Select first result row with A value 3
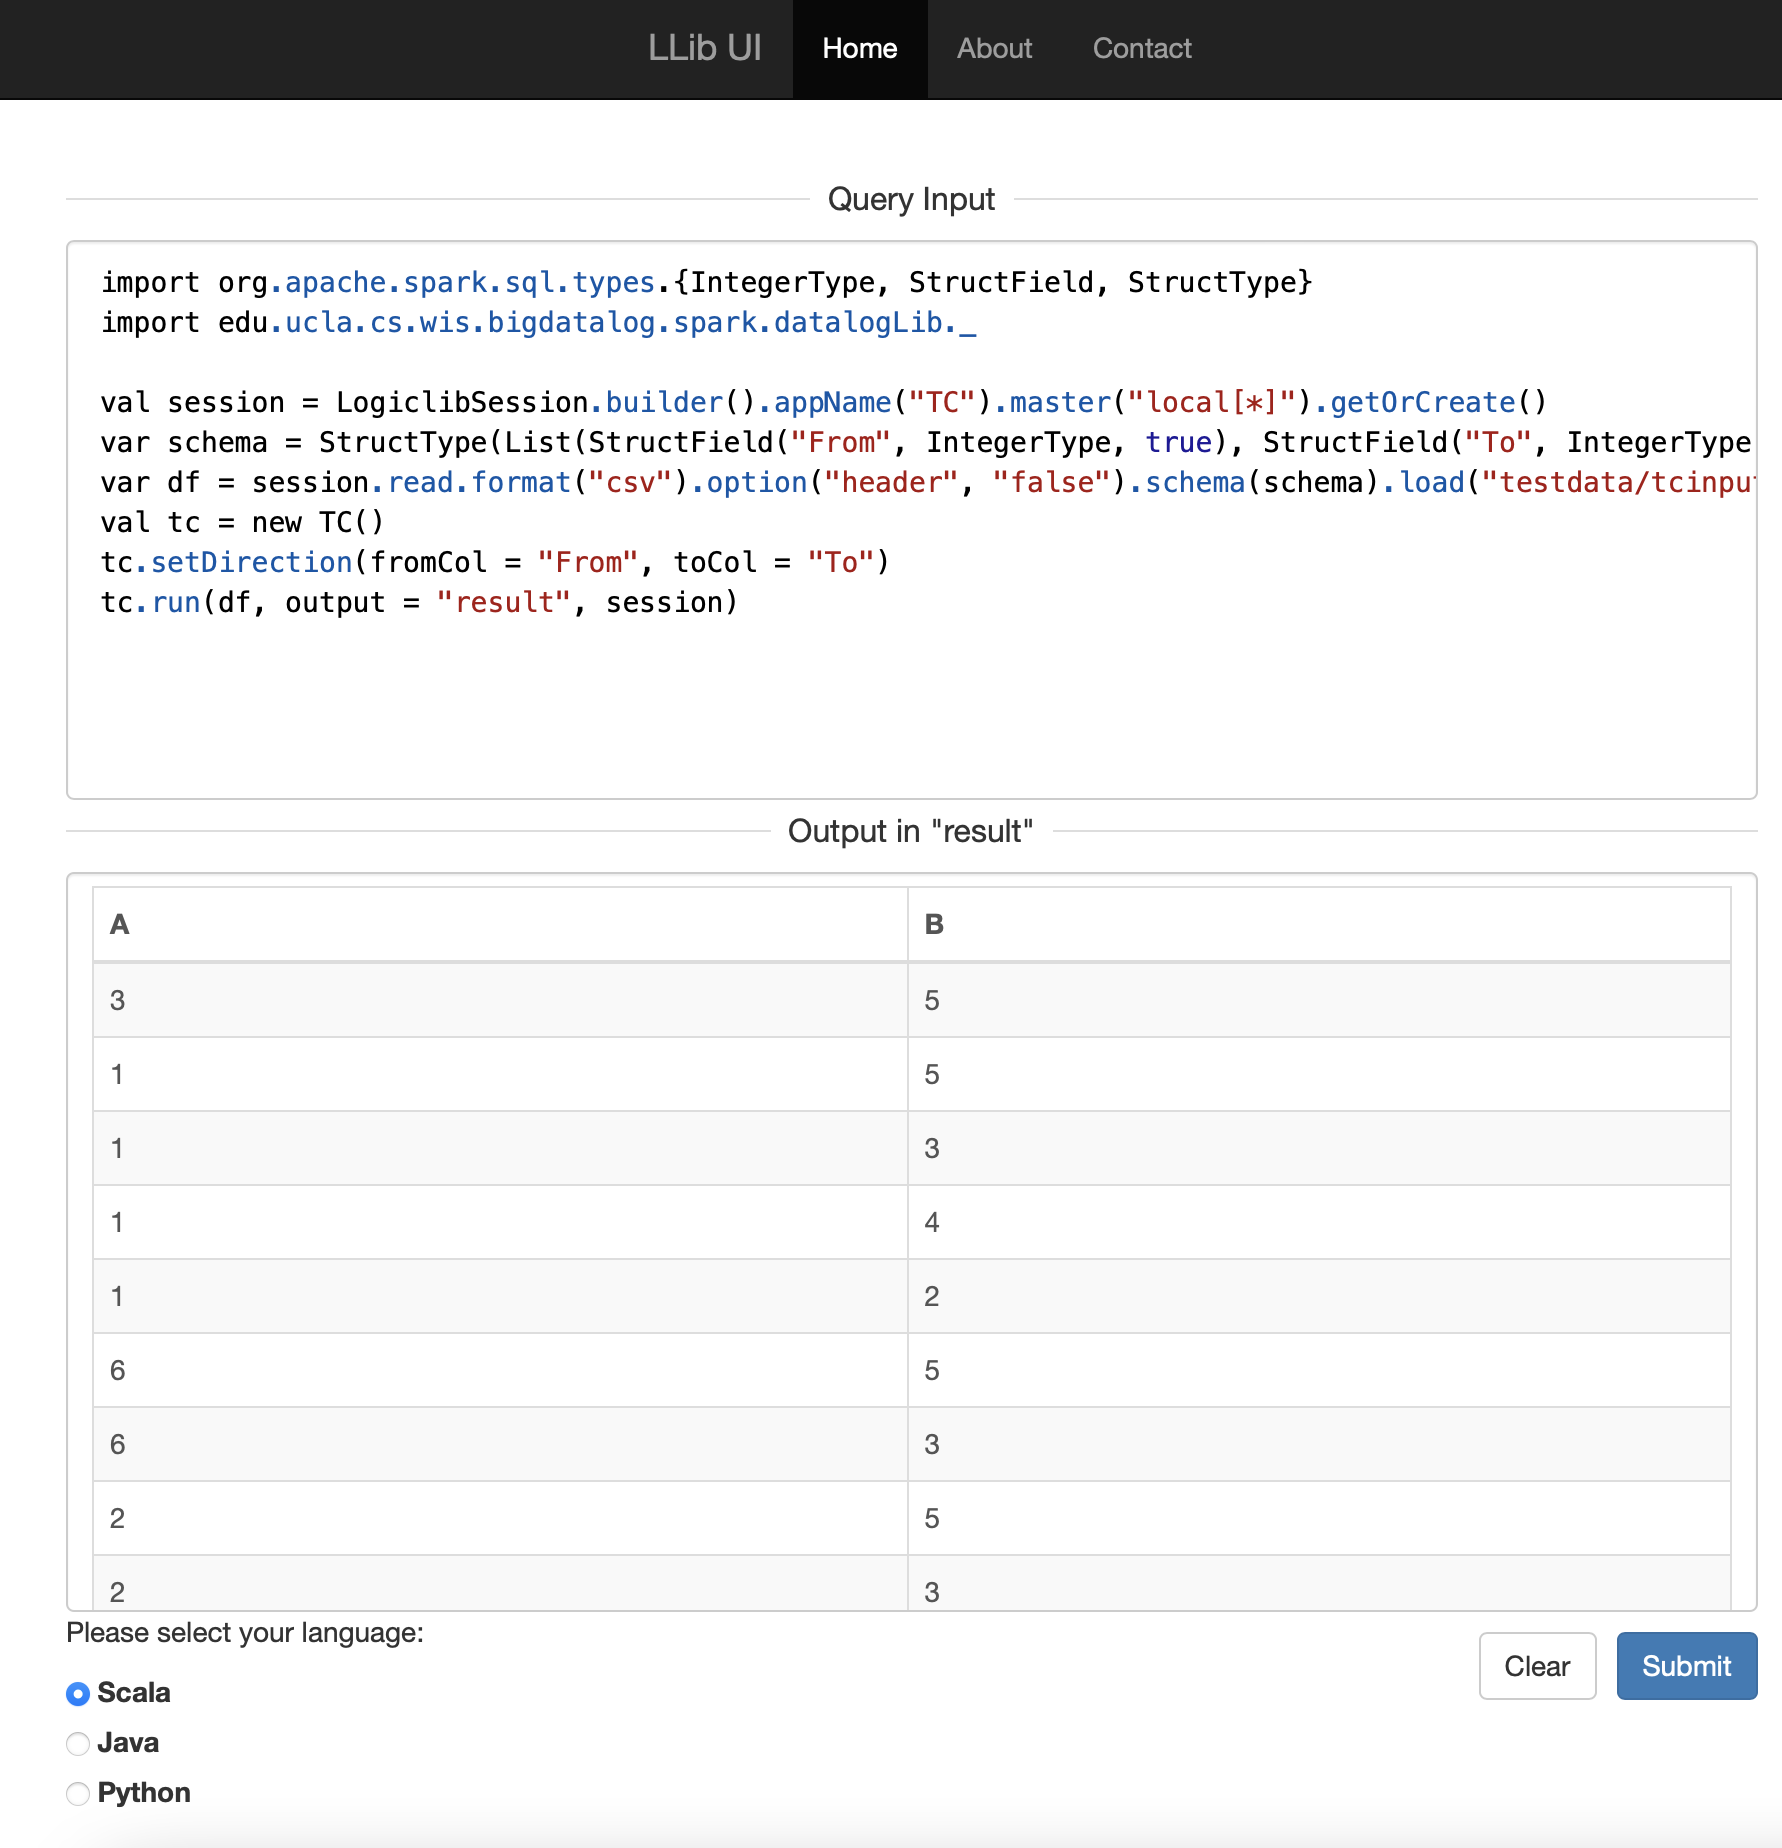The height and width of the screenshot is (1848, 1782). [500, 1000]
